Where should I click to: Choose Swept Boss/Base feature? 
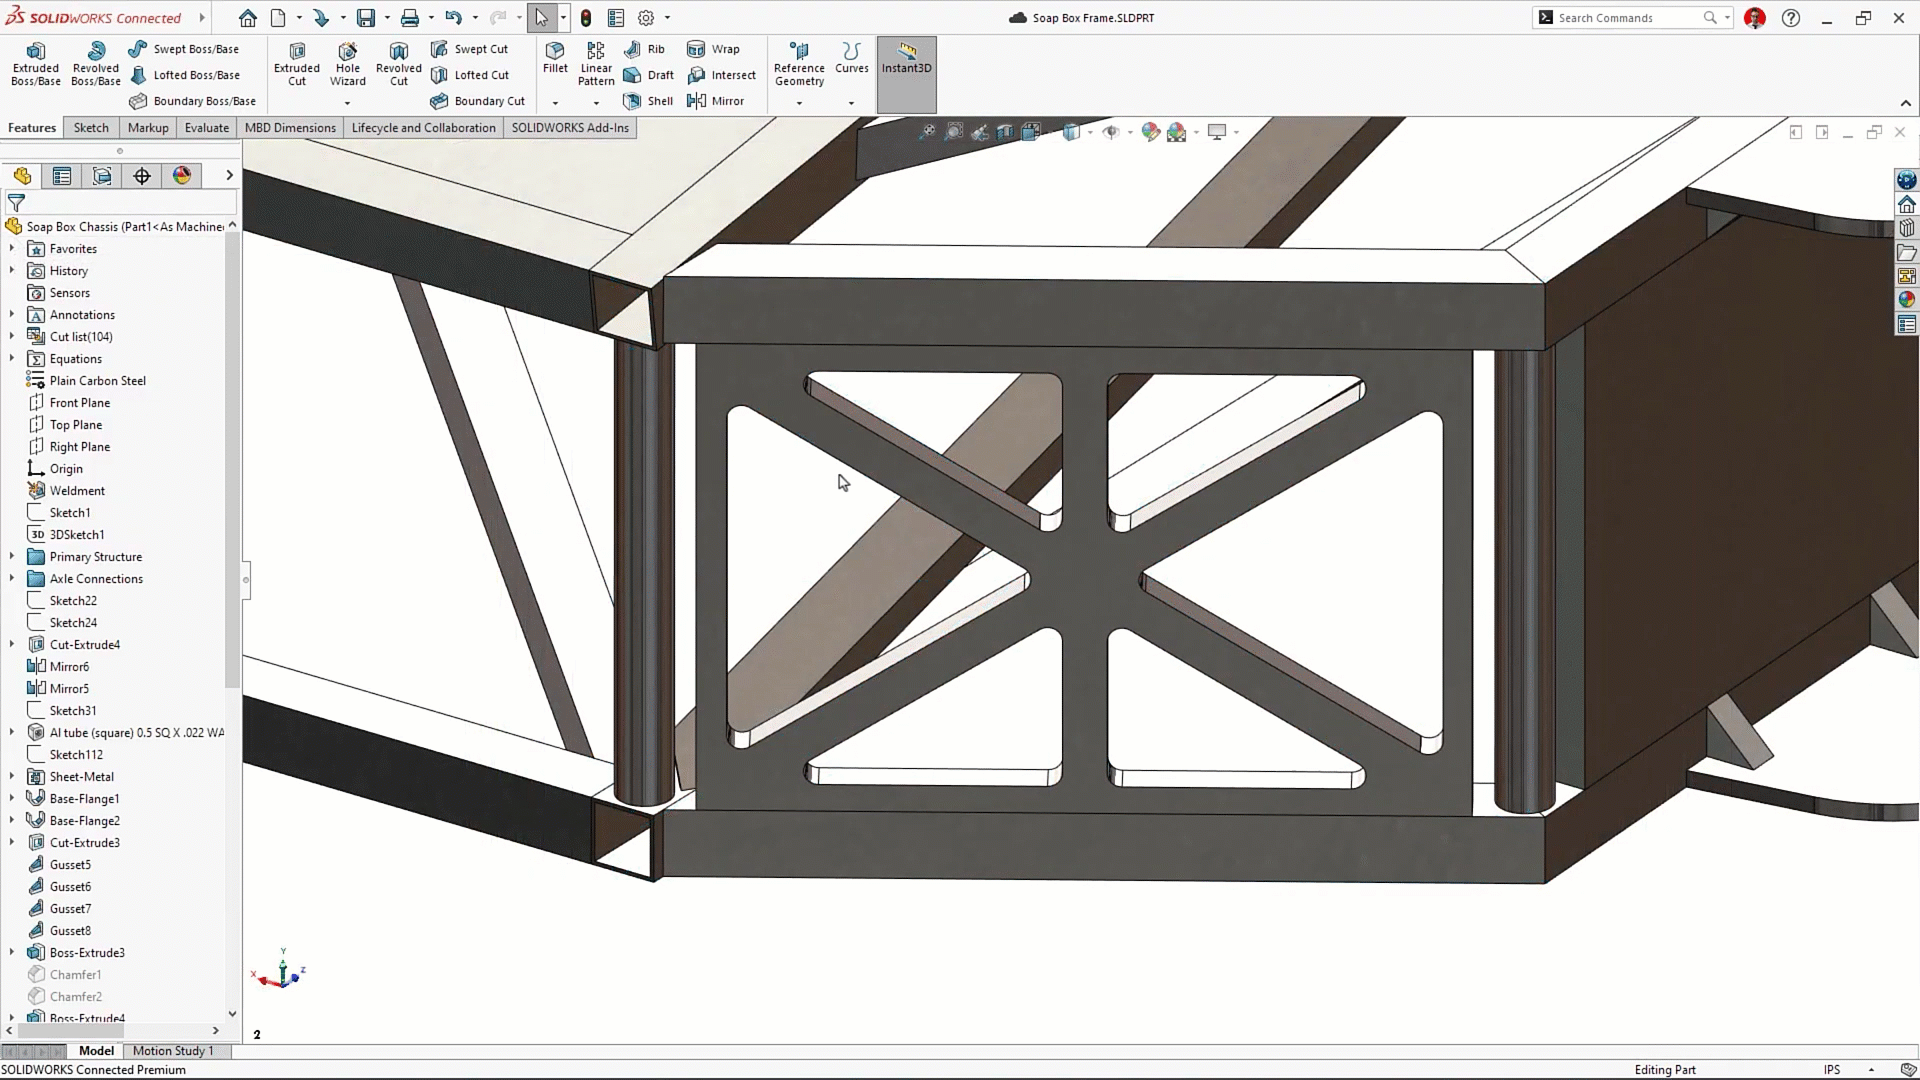point(184,49)
